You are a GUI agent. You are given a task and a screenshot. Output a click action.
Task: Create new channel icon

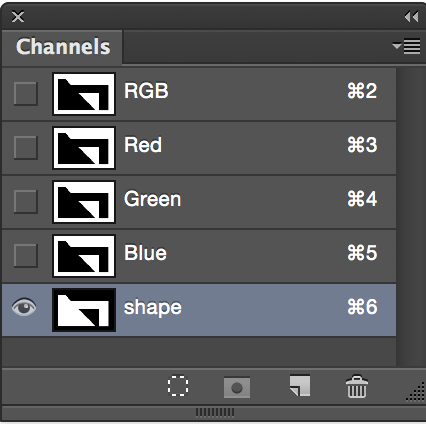(x=300, y=386)
